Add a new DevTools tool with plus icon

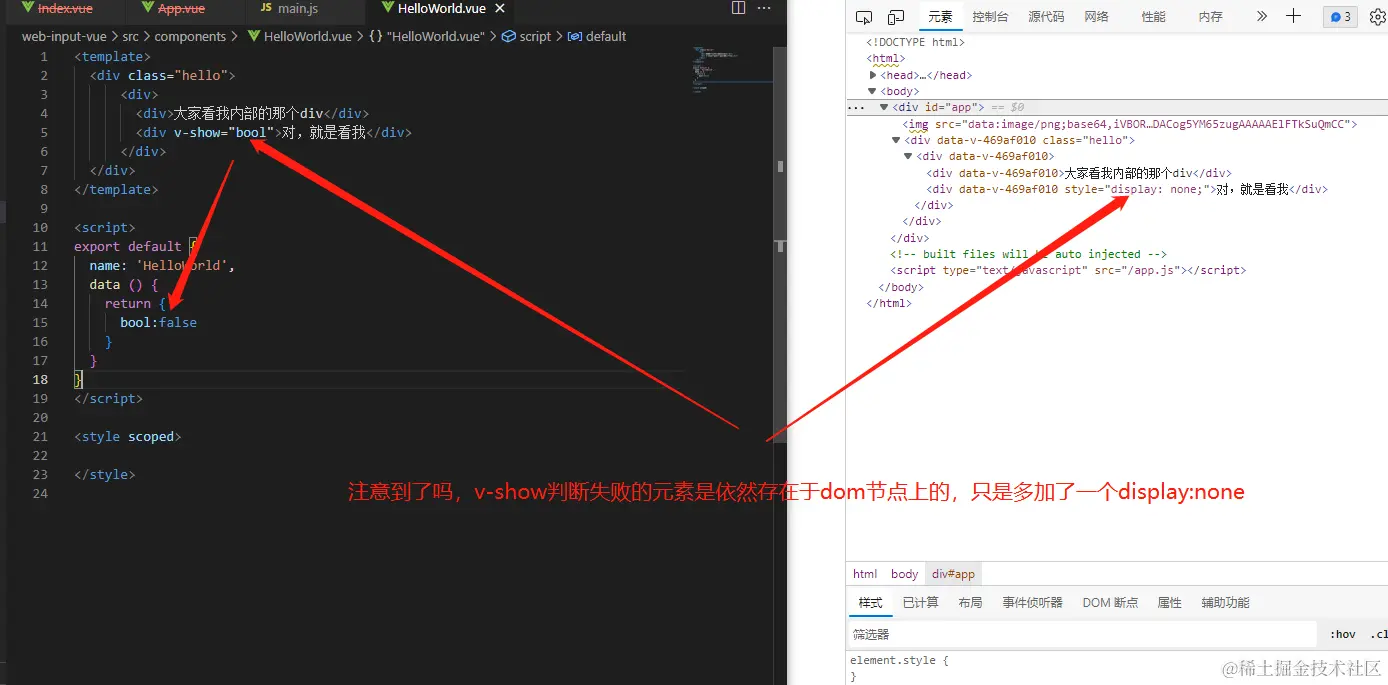(1293, 16)
